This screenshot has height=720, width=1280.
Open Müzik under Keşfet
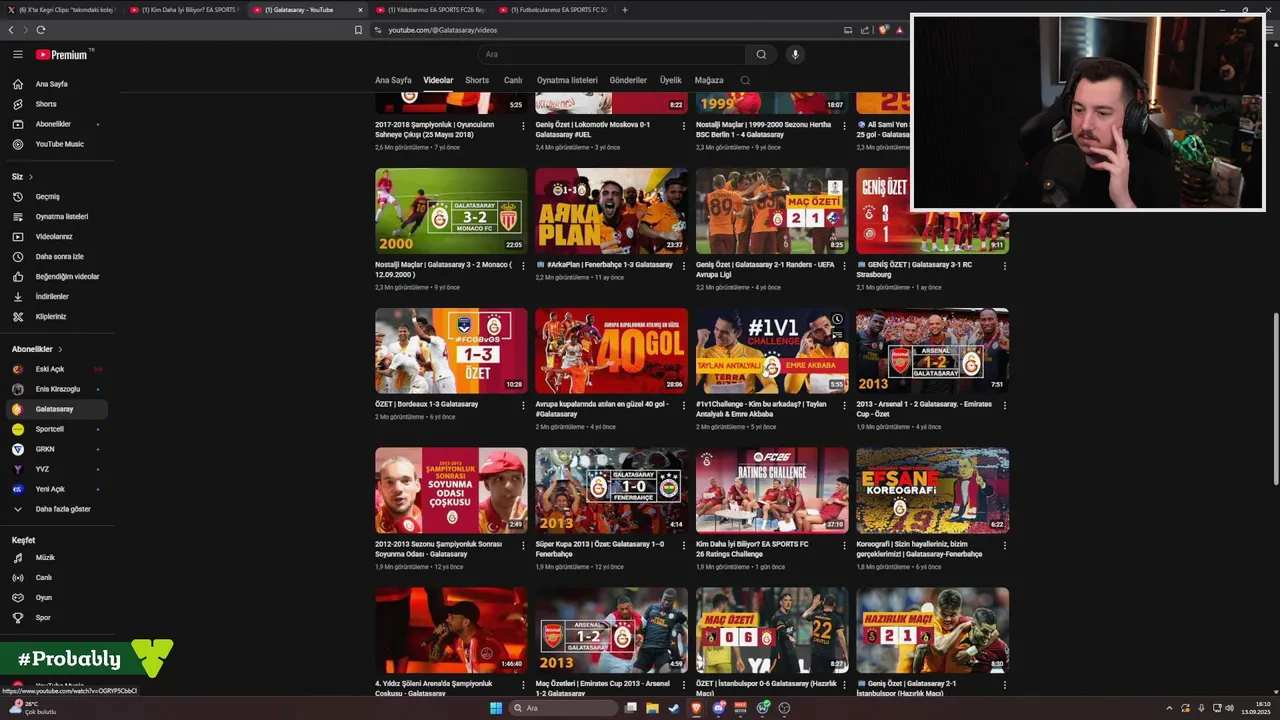[54, 558]
